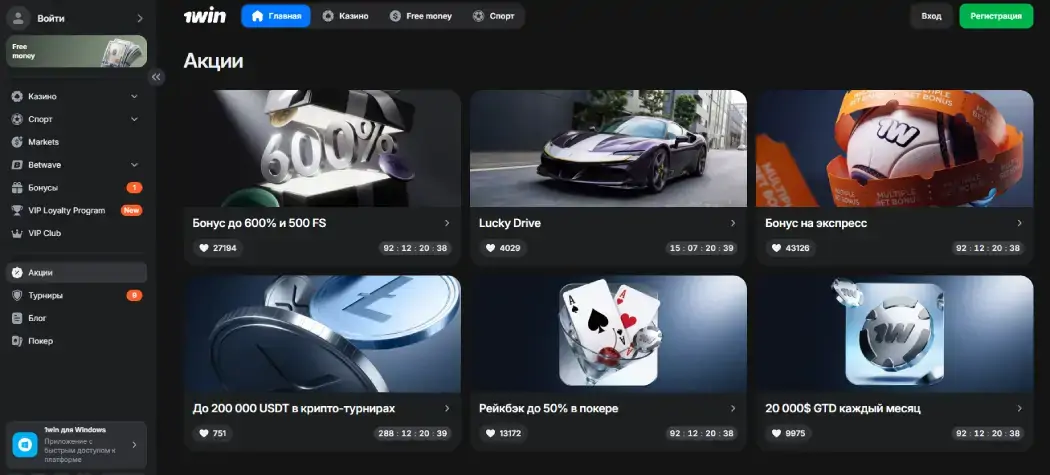Open arrow next to До 200 000 USDT
1050x475 pixels.
447,408
